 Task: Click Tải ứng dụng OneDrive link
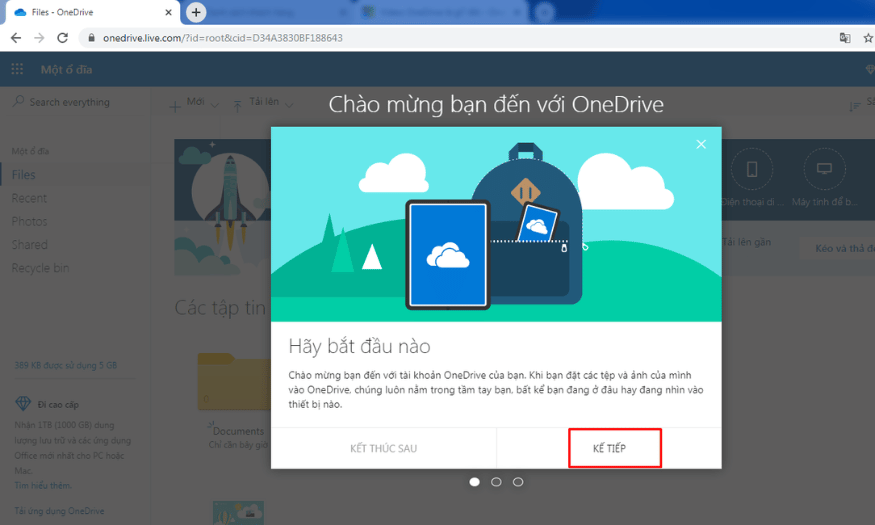(59, 510)
